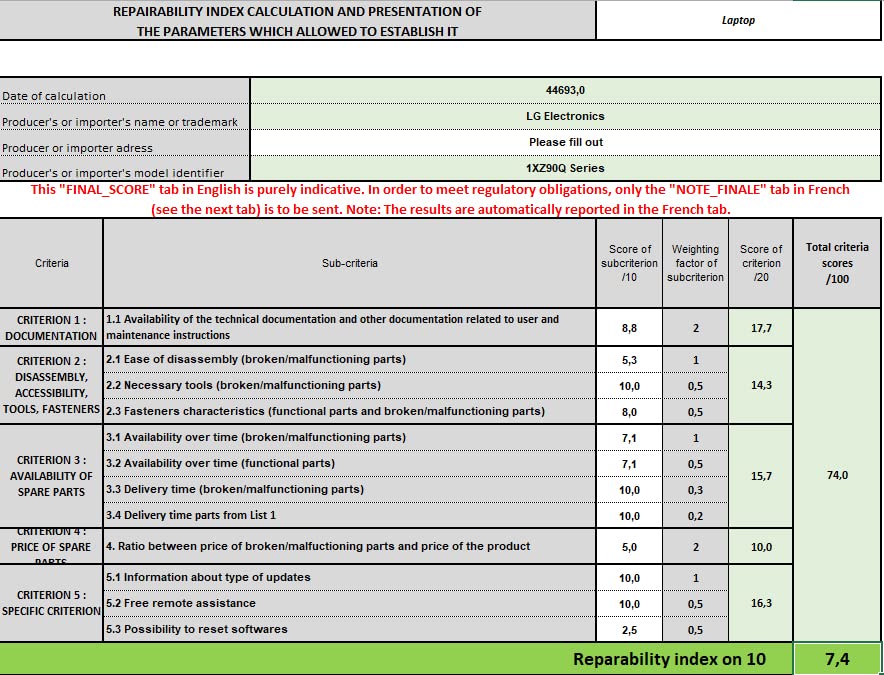Select the 'Total criteria scores /100' header
The height and width of the screenshot is (675, 884).
[x=837, y=263]
